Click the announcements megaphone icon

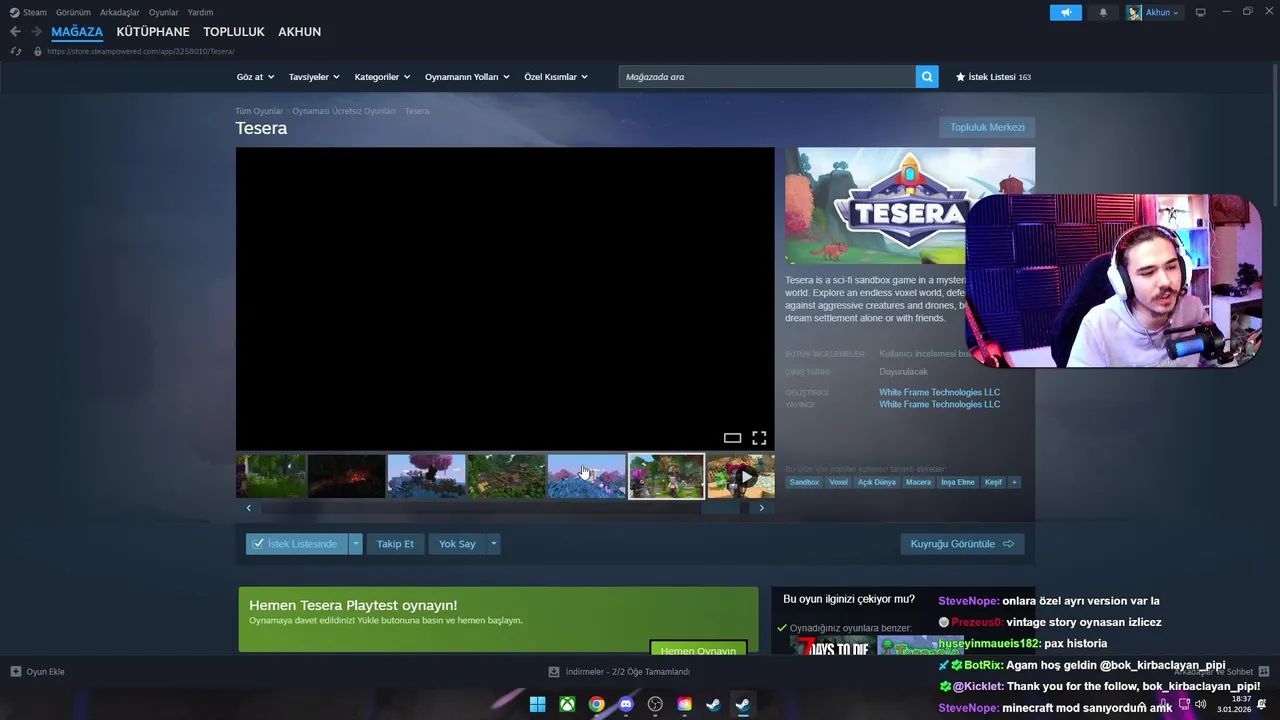[1066, 12]
